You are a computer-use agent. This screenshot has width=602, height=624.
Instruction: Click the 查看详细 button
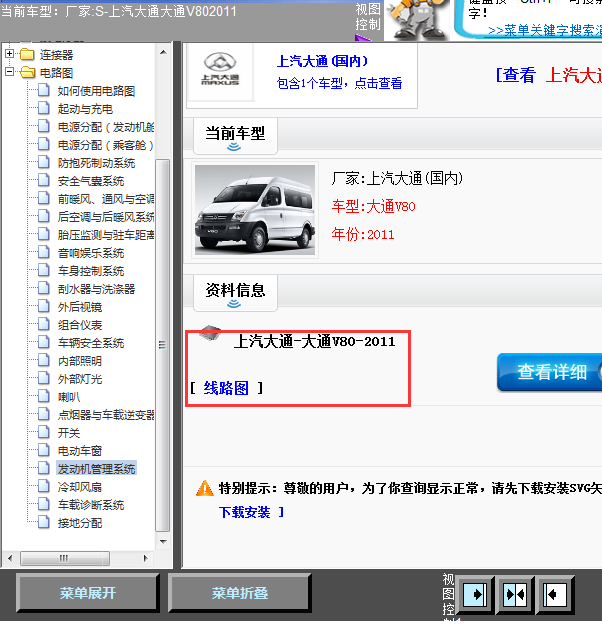tap(550, 372)
